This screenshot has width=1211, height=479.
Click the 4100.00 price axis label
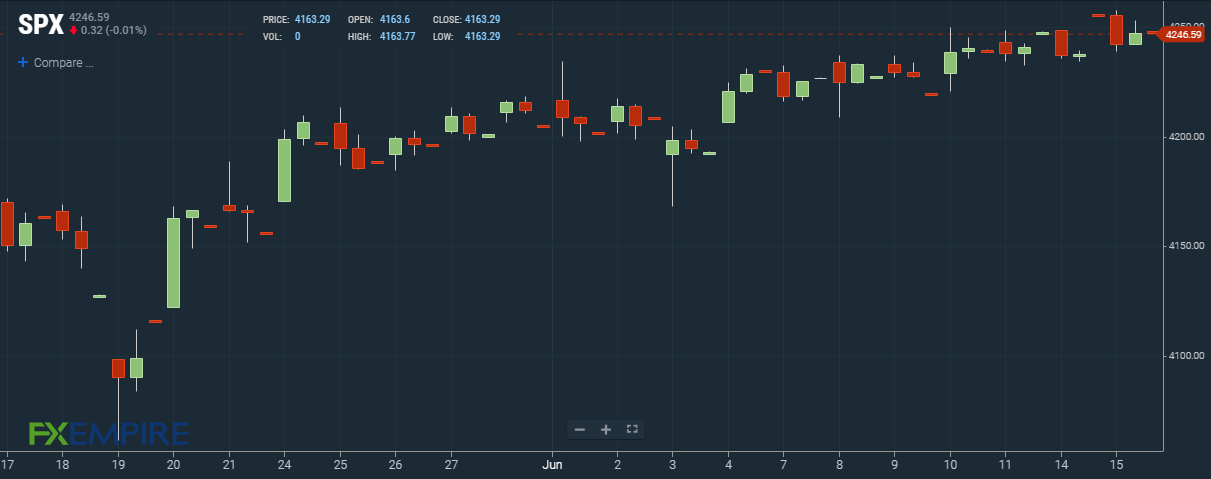tap(1185, 356)
